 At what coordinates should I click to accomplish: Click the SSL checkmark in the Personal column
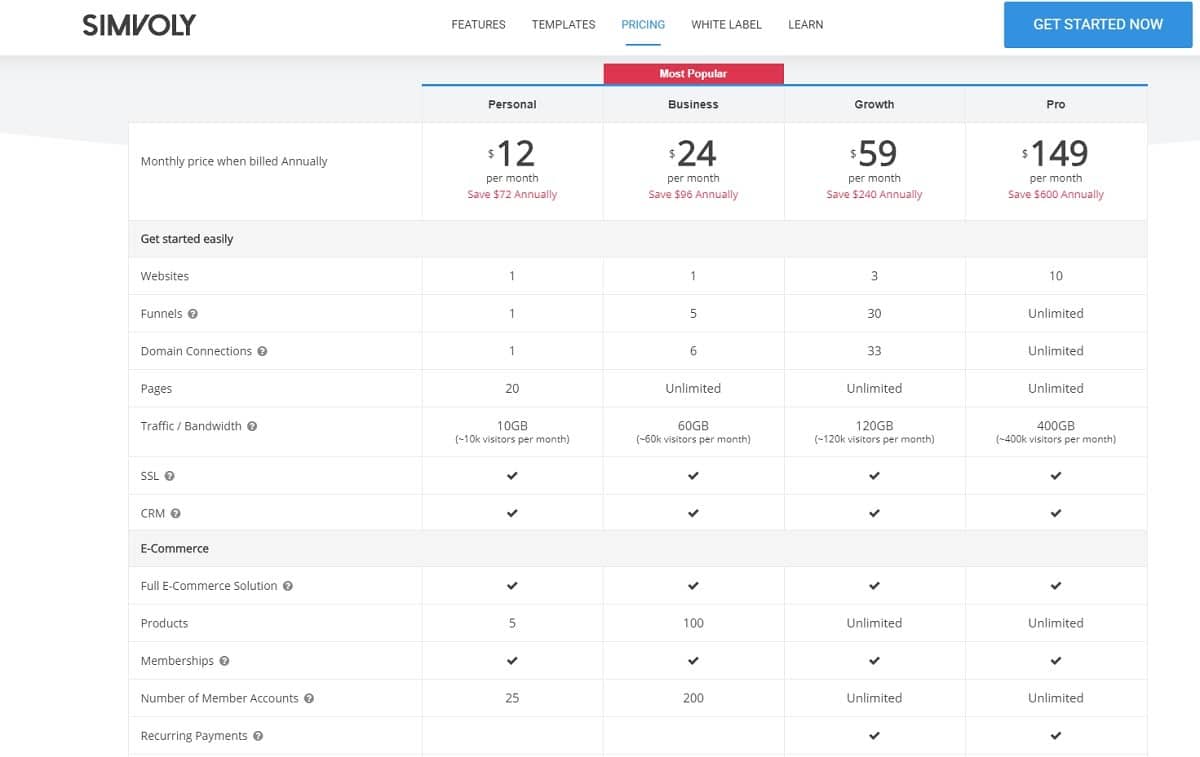[x=512, y=475]
